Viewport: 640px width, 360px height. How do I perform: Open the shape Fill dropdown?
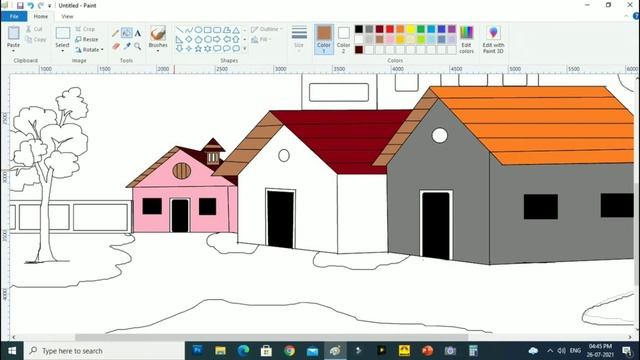(x=261, y=40)
